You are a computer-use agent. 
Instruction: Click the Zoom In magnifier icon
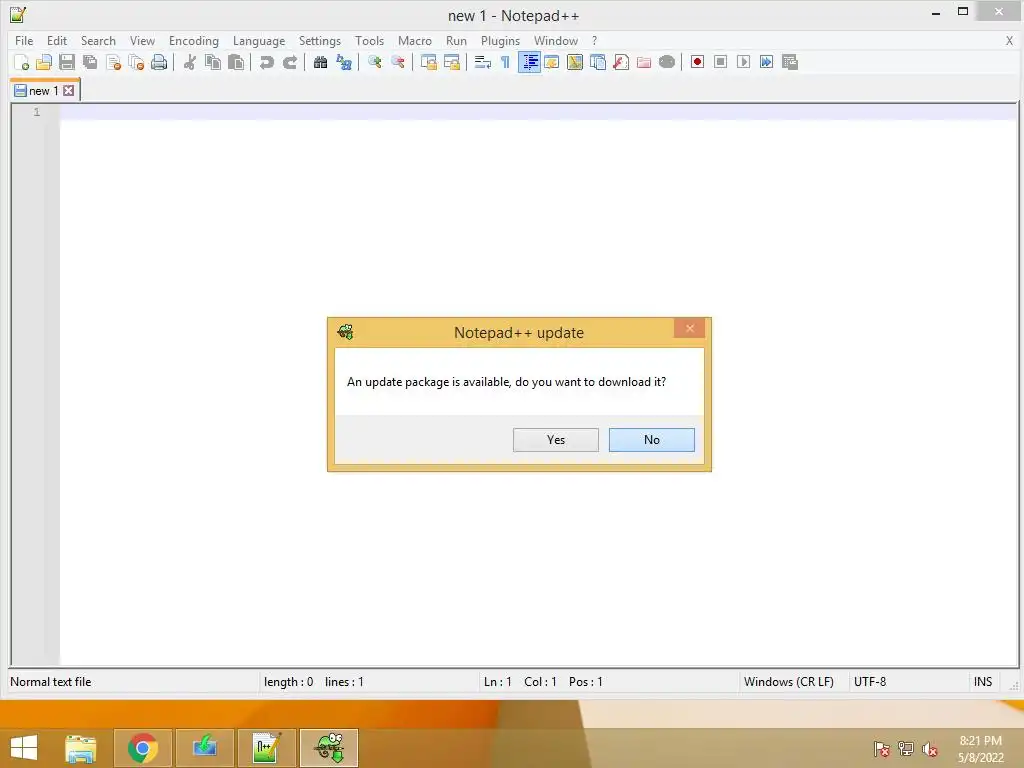point(375,62)
